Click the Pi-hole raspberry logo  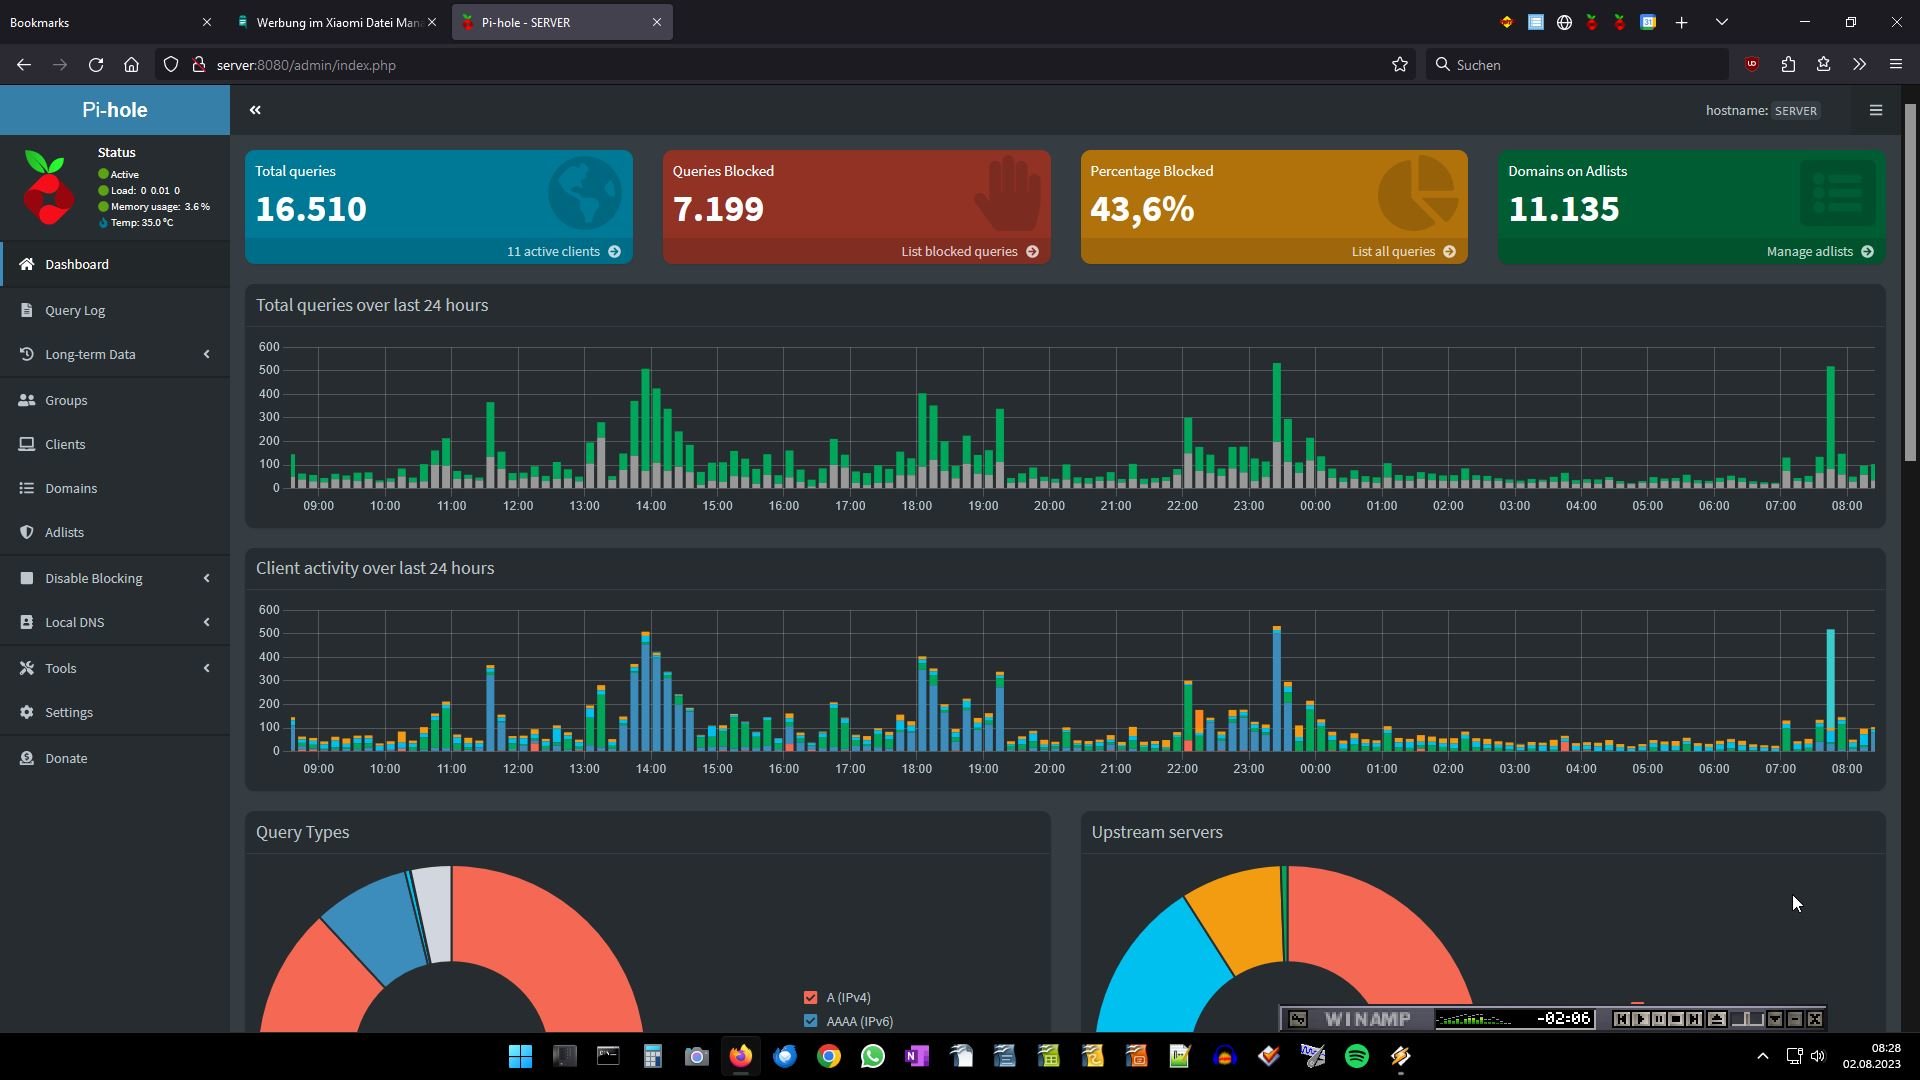48,188
